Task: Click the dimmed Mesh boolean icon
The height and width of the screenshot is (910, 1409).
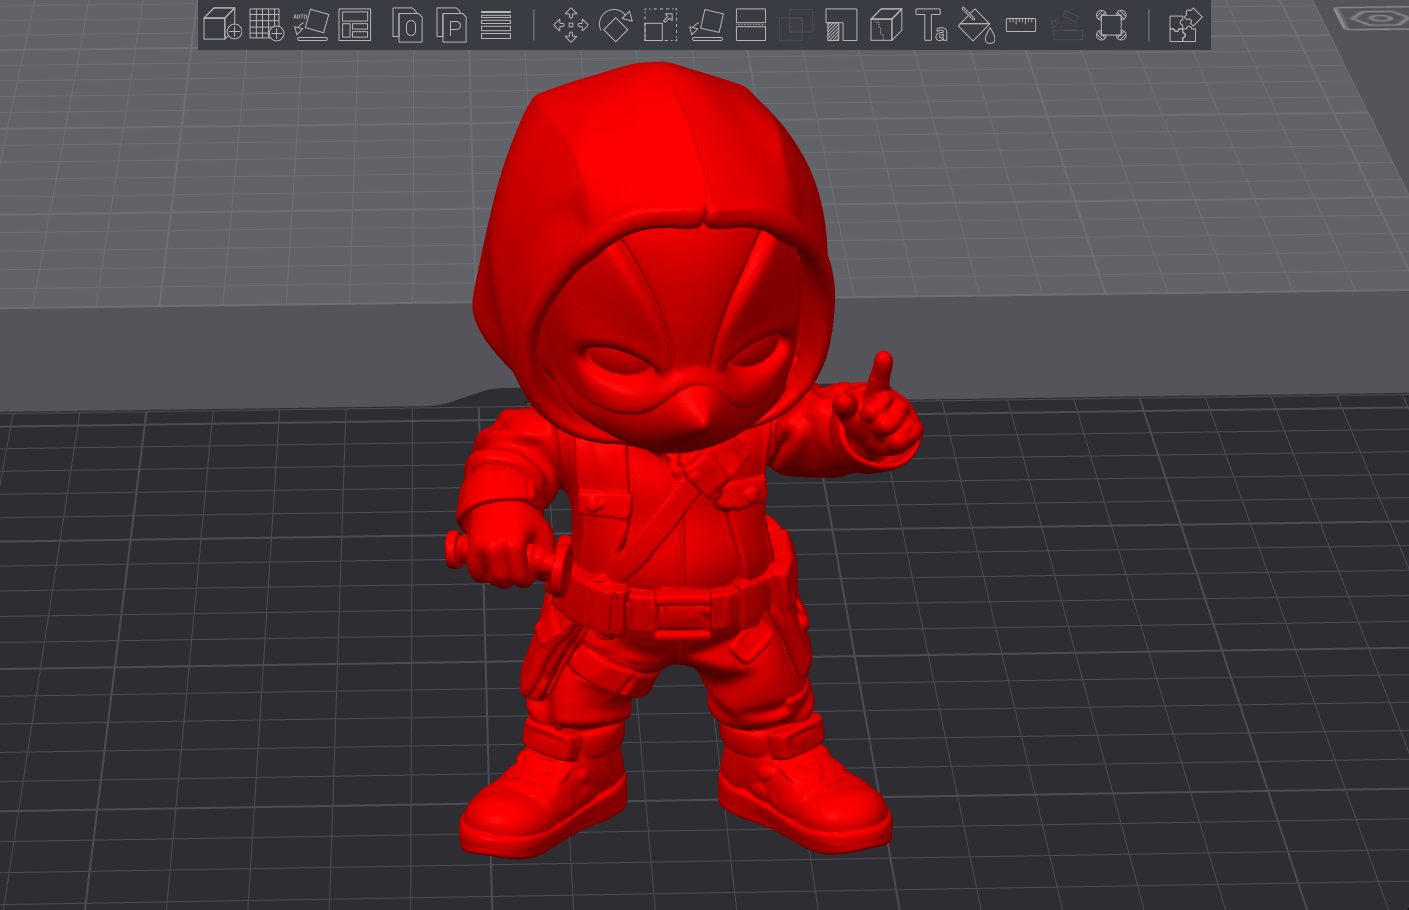Action: click(796, 24)
